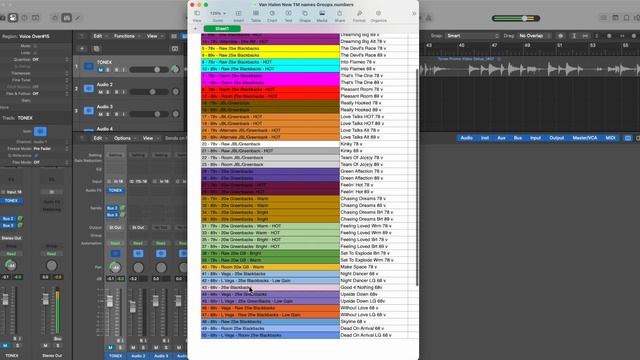Click the narrow channel strips icon in mixer
The height and width of the screenshot is (360, 640).
click(628, 138)
